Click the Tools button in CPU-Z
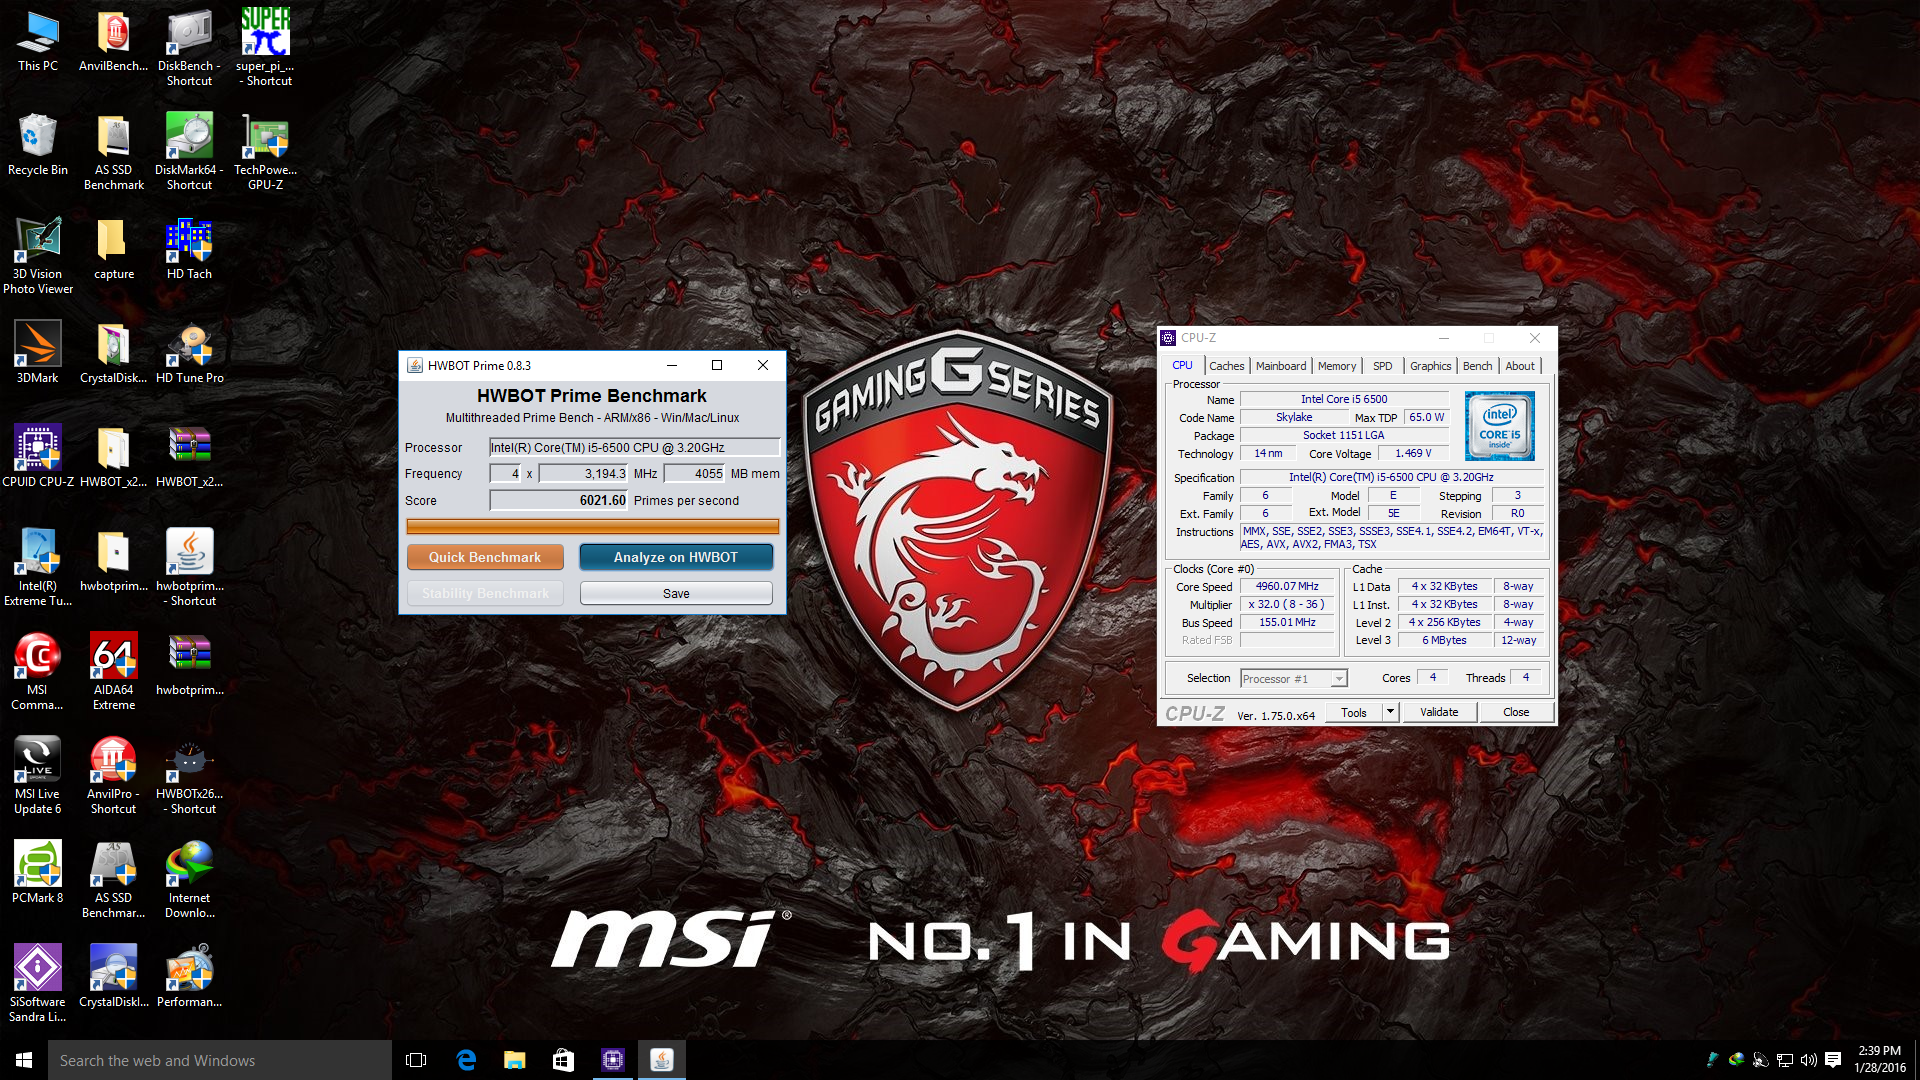The width and height of the screenshot is (1920, 1080). 1354,712
